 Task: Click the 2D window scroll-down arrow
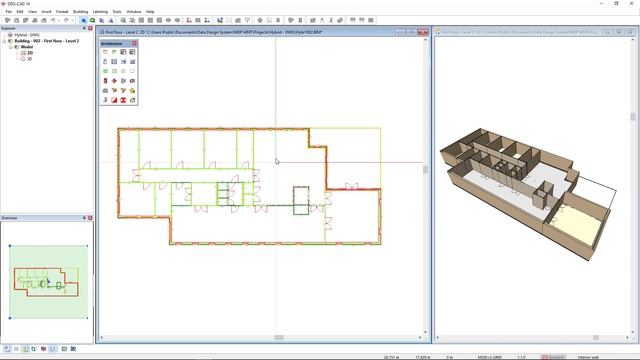click(x=425, y=332)
